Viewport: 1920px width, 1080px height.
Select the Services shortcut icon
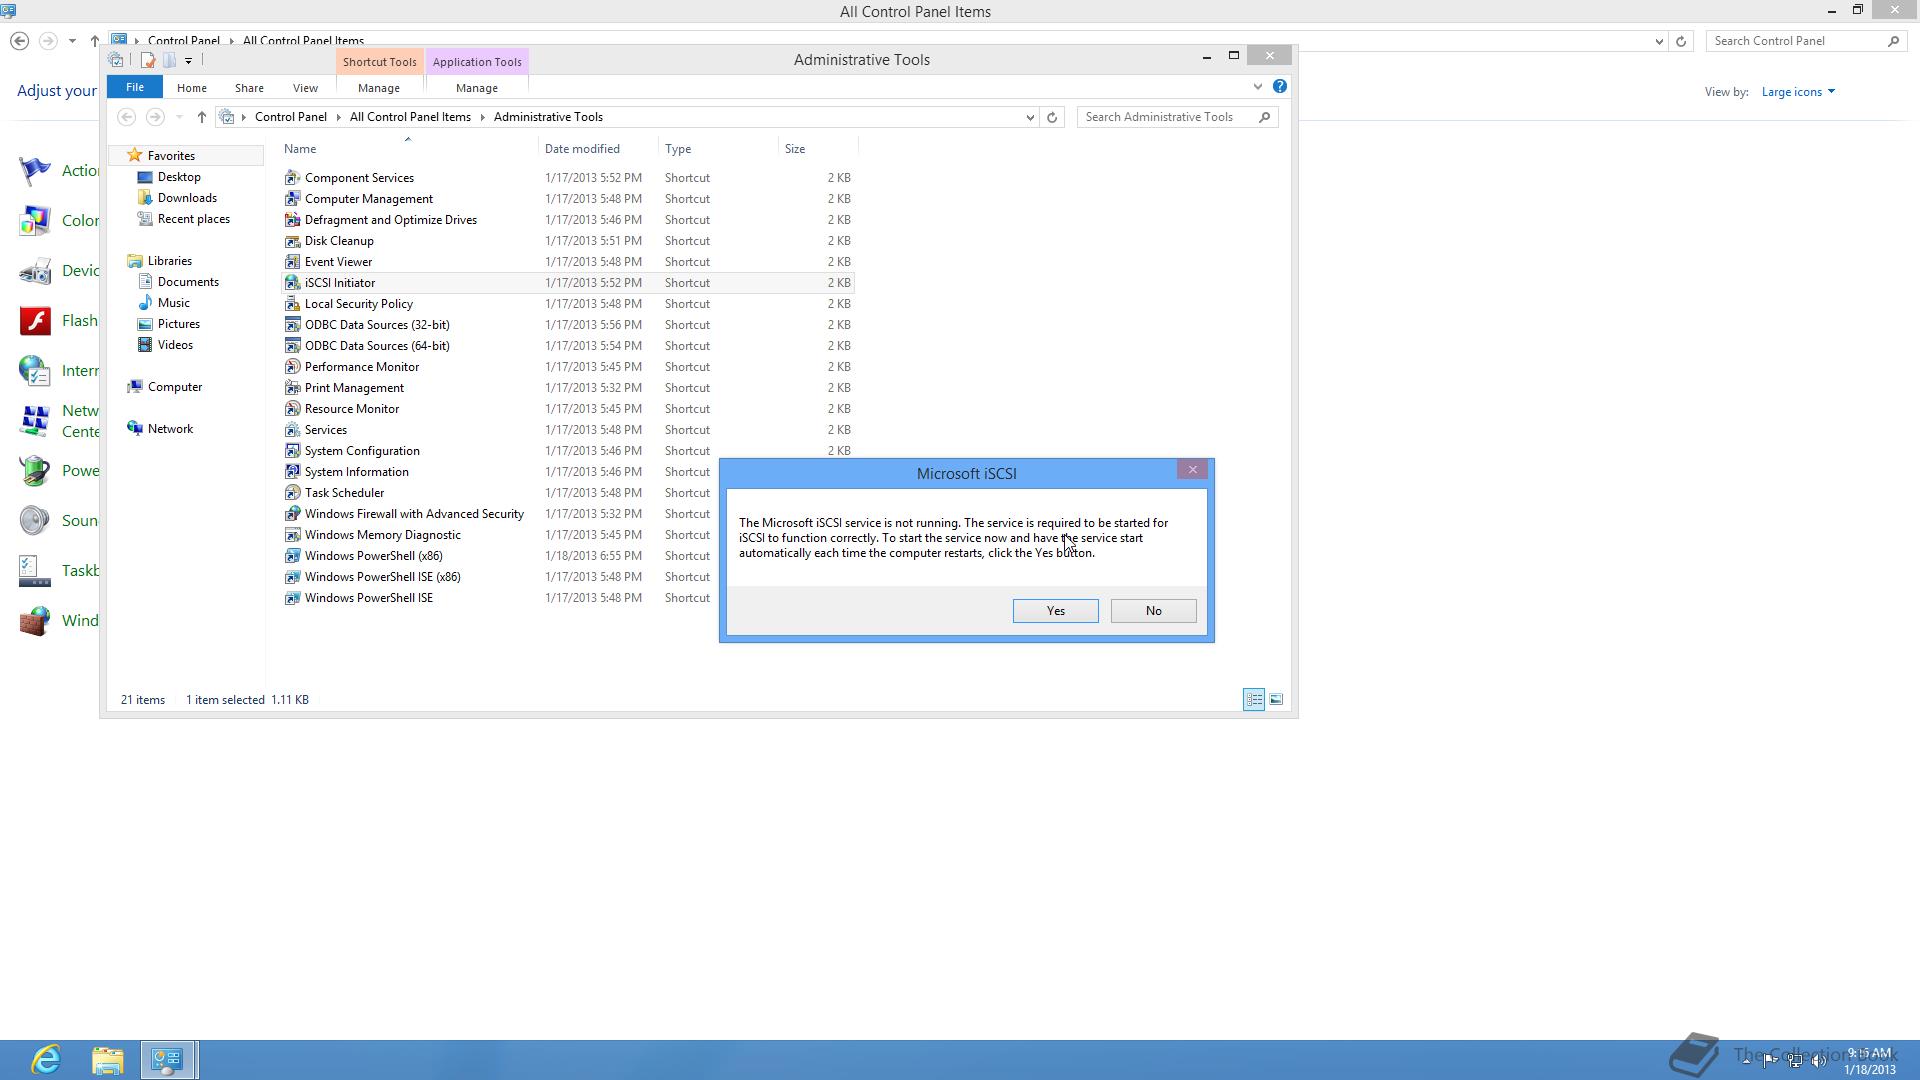click(292, 430)
